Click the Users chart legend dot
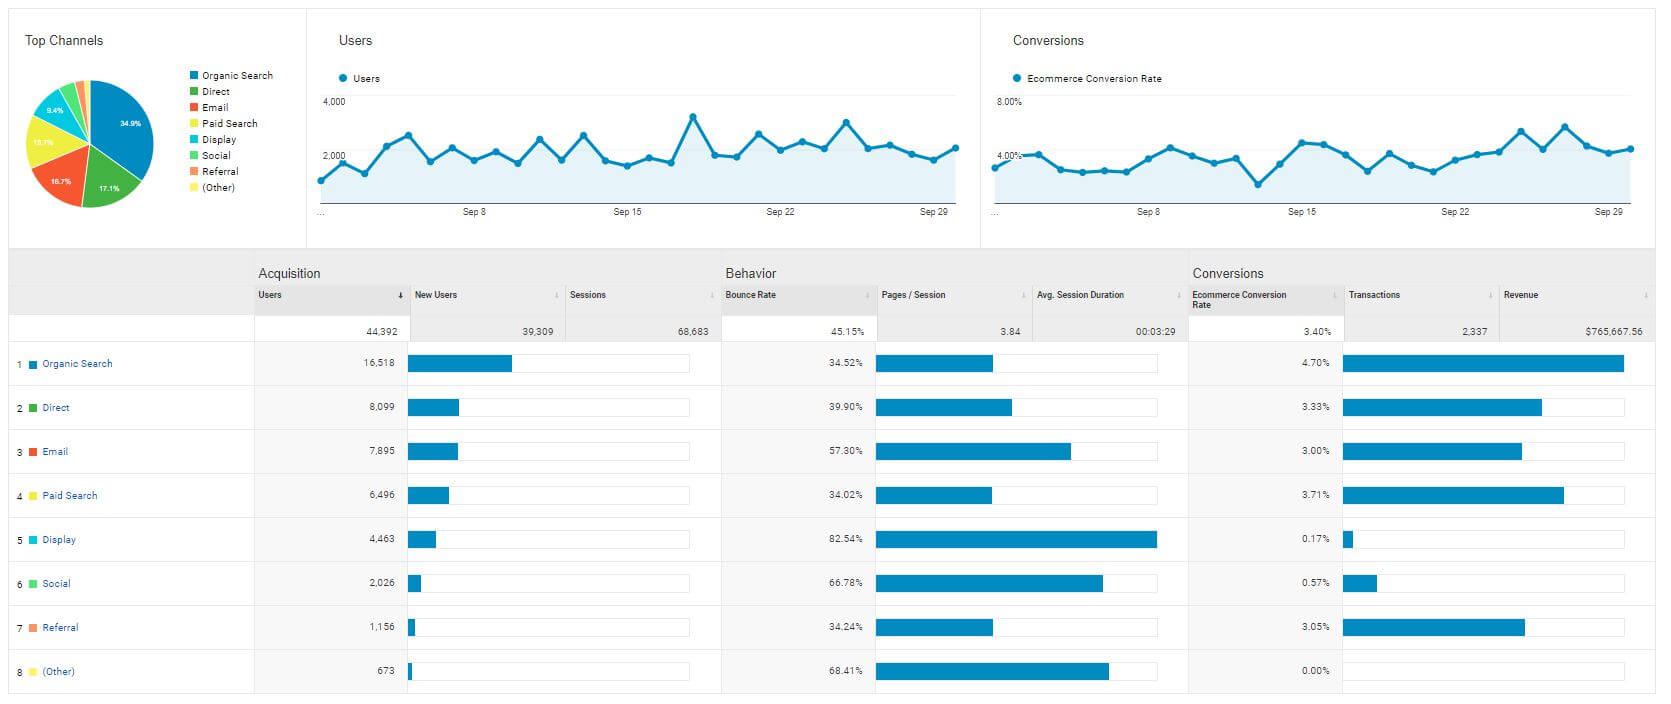The image size is (1671, 704). [343, 78]
